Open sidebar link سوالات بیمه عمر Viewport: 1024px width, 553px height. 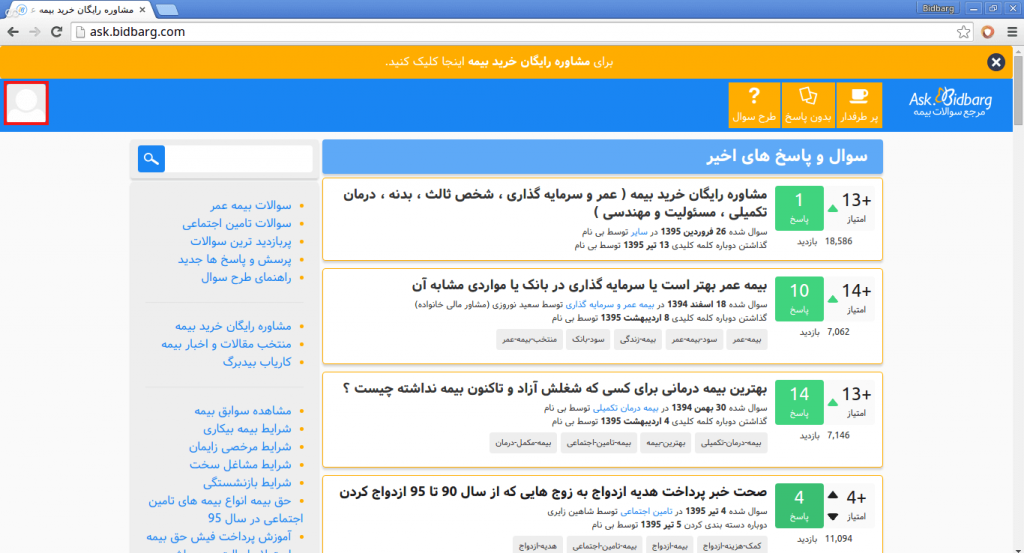pyautogui.click(x=251, y=205)
